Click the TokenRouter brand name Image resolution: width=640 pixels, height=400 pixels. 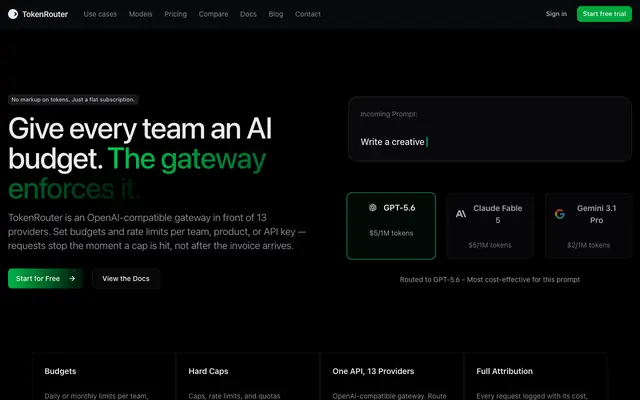point(45,14)
